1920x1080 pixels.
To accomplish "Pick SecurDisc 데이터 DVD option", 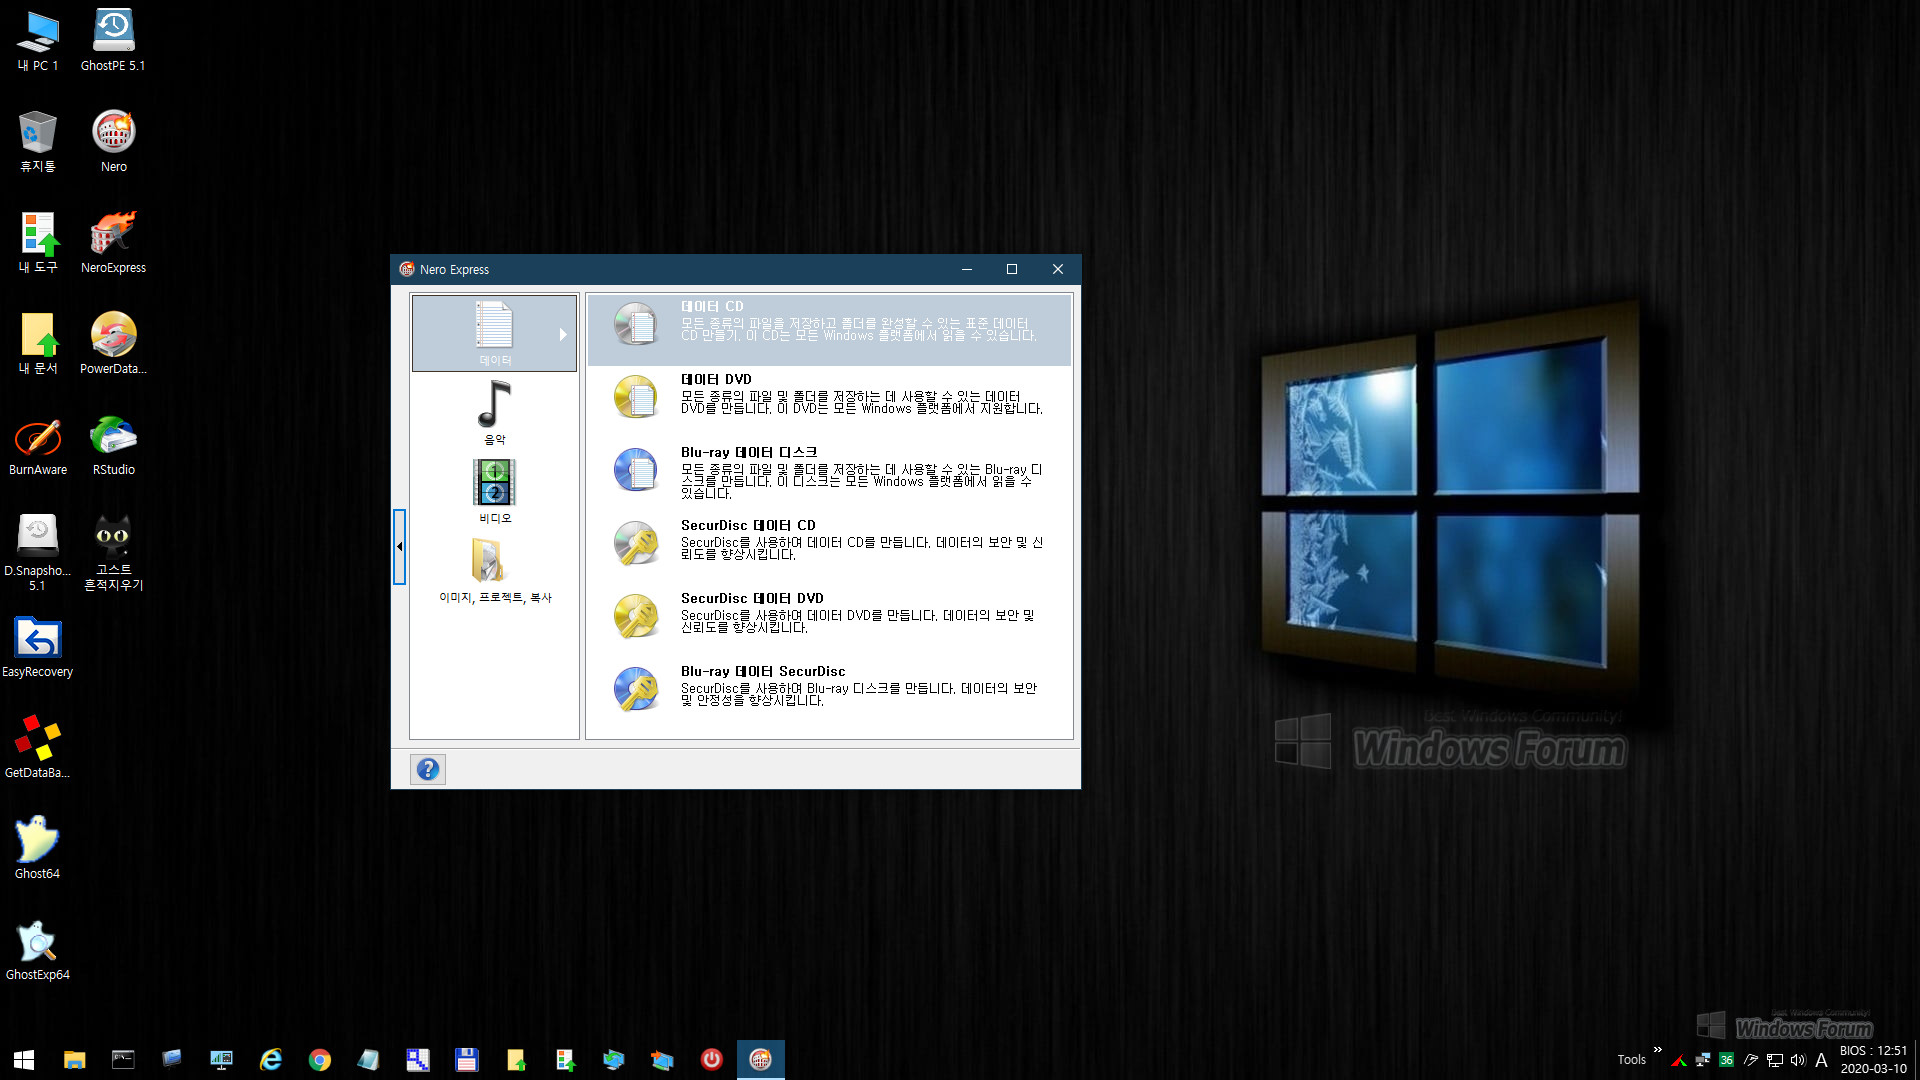I will [829, 621].
